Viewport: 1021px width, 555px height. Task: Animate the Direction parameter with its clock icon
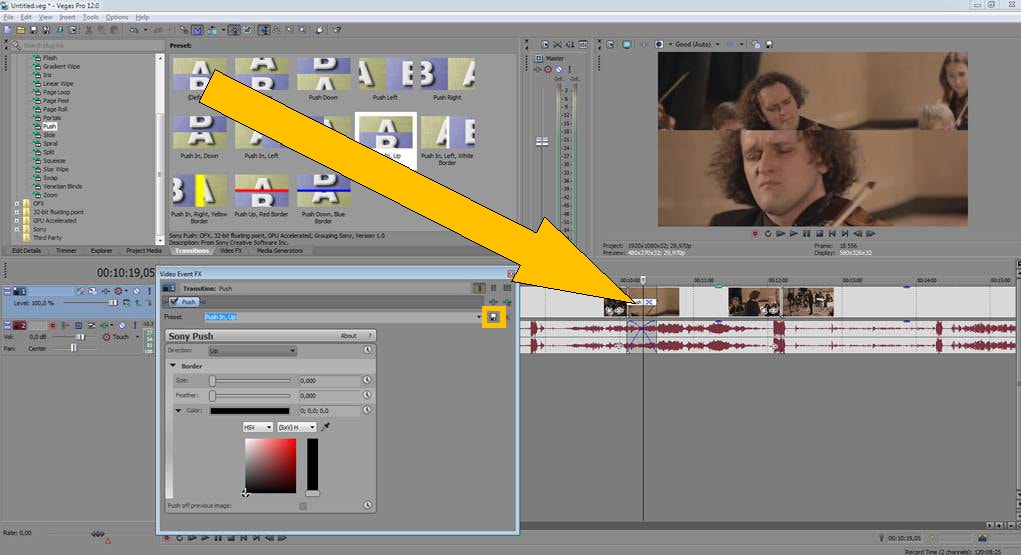pos(367,350)
